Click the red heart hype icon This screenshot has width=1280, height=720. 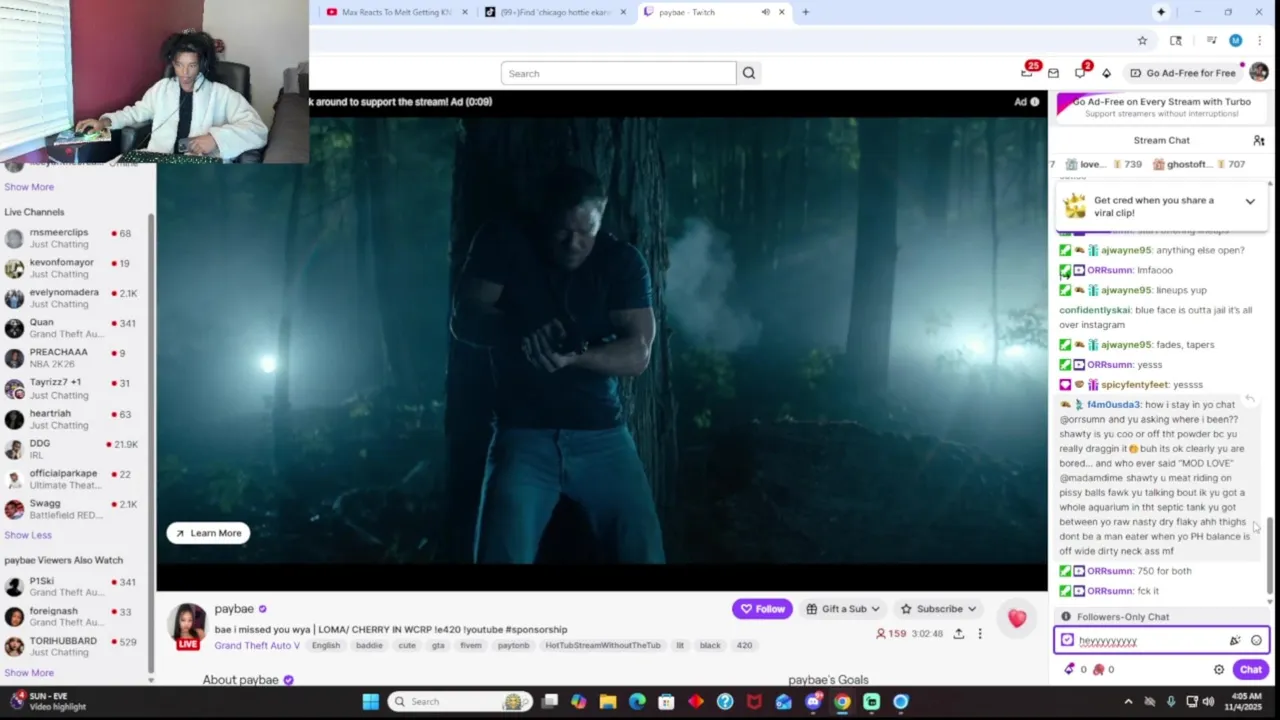pos(1017,618)
